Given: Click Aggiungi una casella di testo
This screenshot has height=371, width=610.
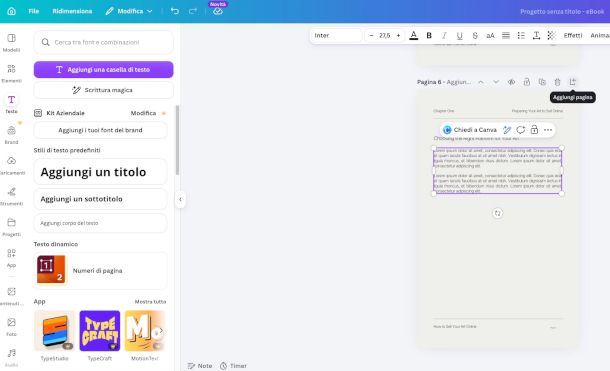Looking at the screenshot, I should 103,70.
